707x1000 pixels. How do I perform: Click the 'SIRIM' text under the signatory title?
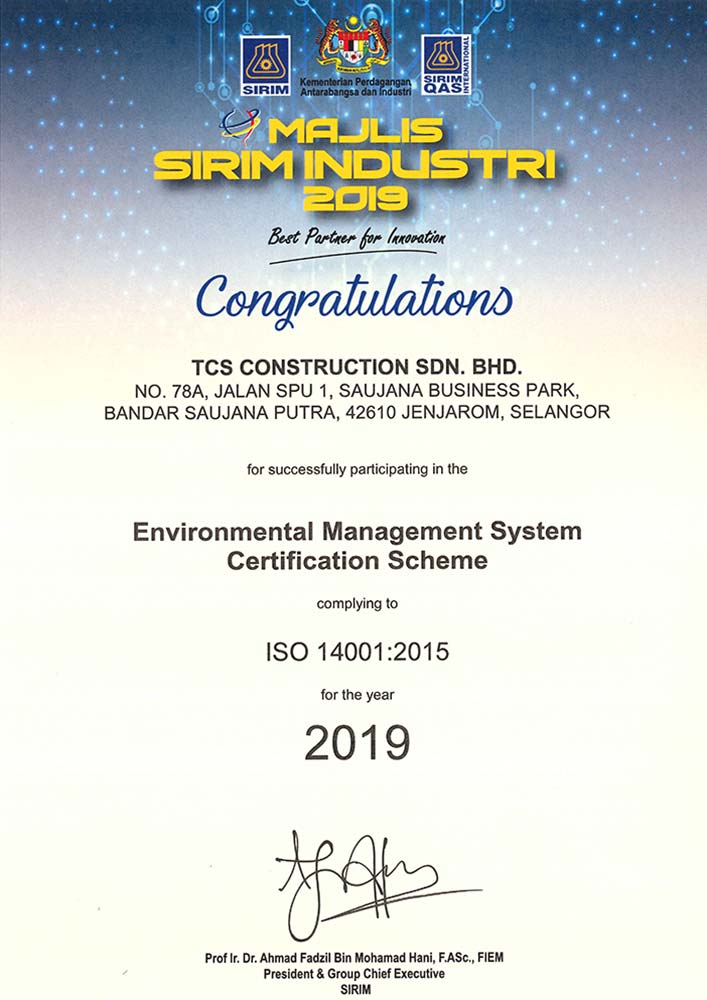pyautogui.click(x=355, y=990)
